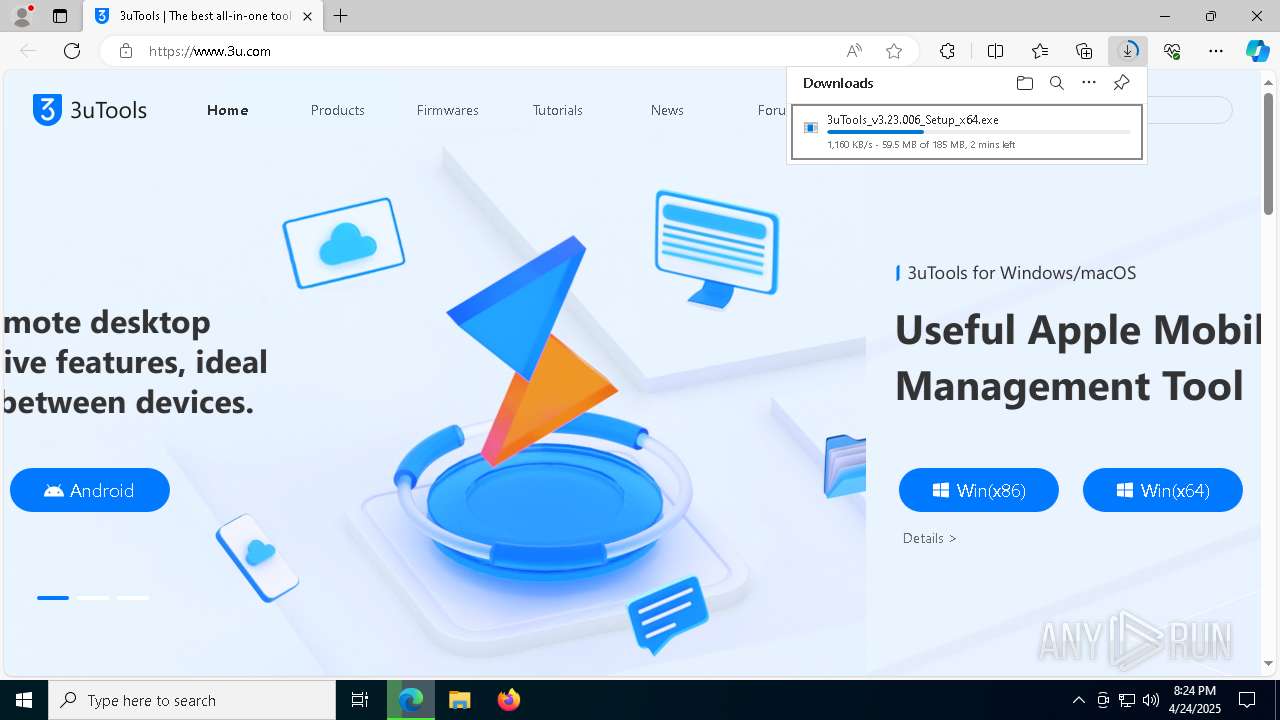Open Browser essentials icon
The height and width of the screenshot is (720, 1280).
click(1172, 51)
